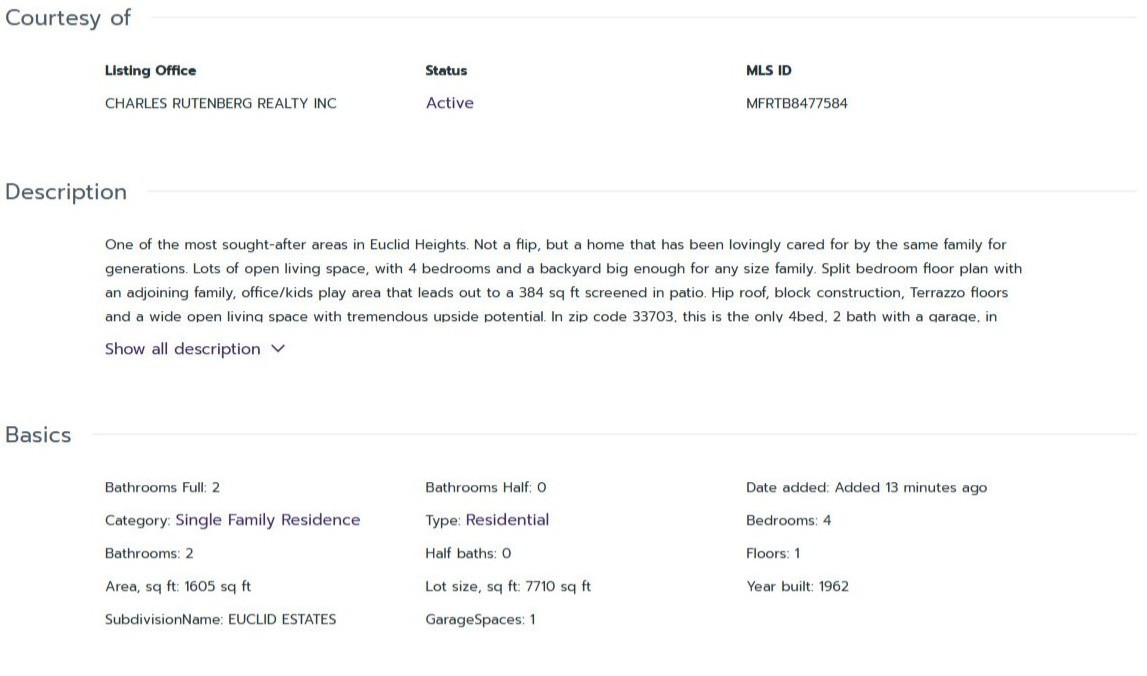Open the Active status link
This screenshot has height=676, width=1147.
click(x=449, y=103)
